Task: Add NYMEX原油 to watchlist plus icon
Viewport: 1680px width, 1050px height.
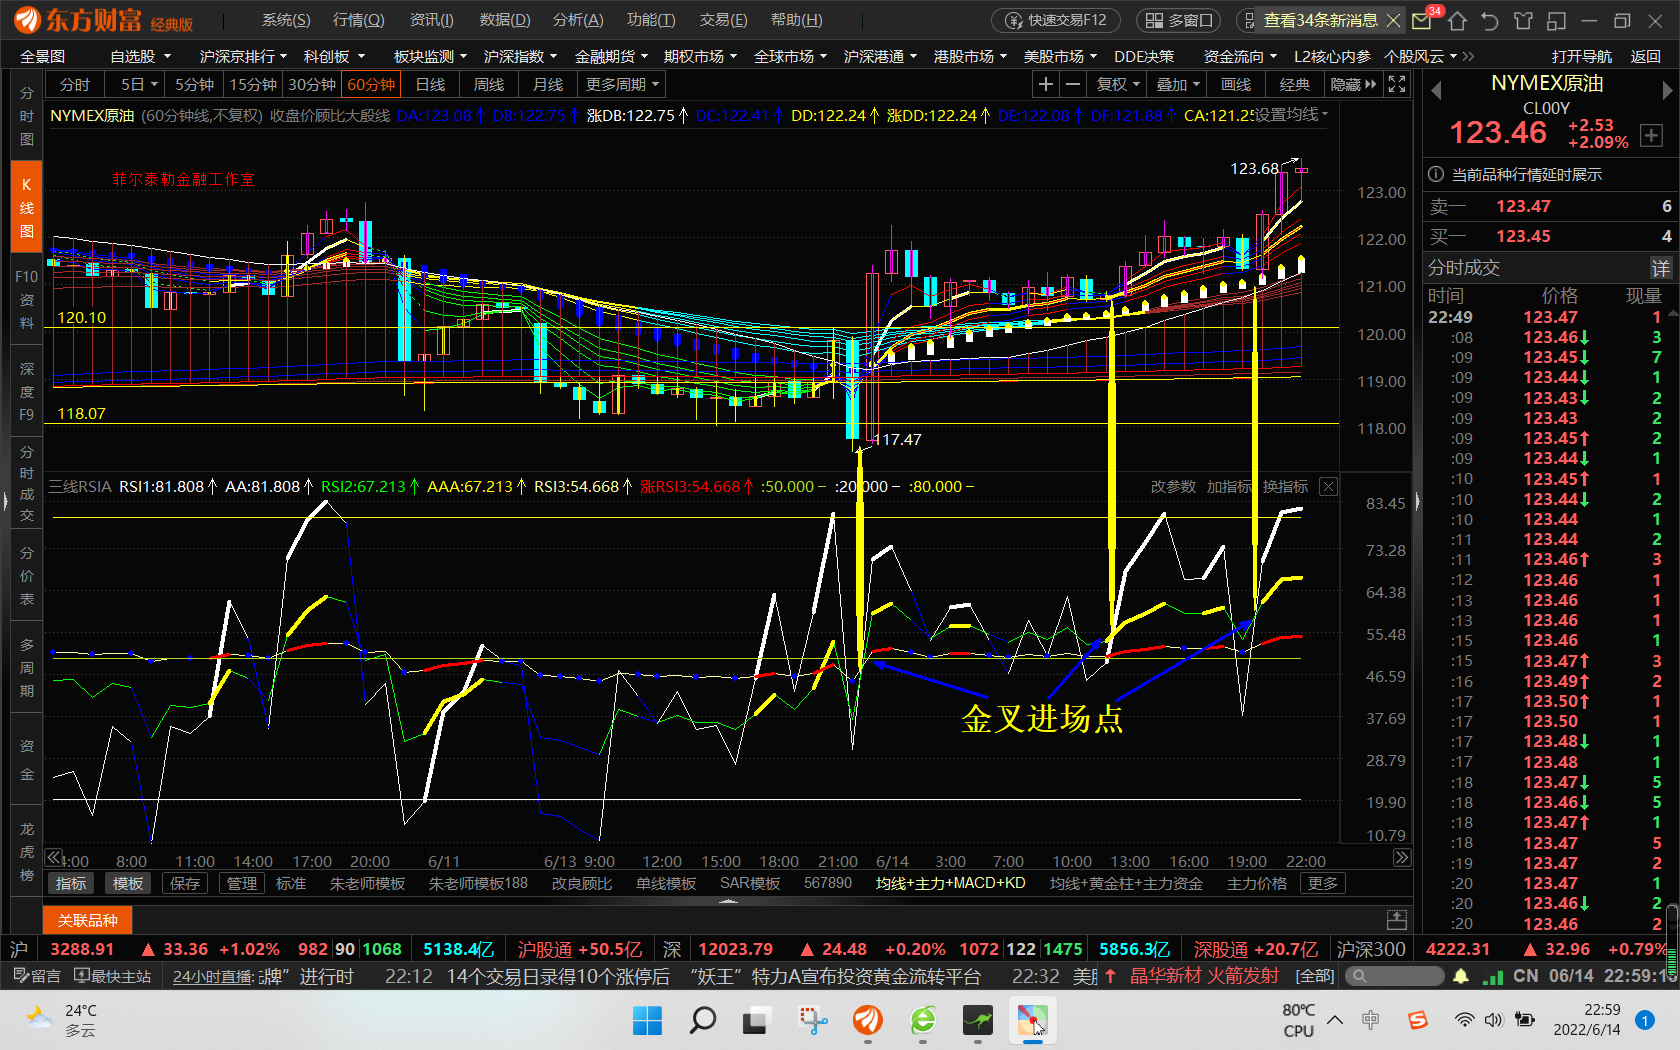Action: [x=1652, y=135]
